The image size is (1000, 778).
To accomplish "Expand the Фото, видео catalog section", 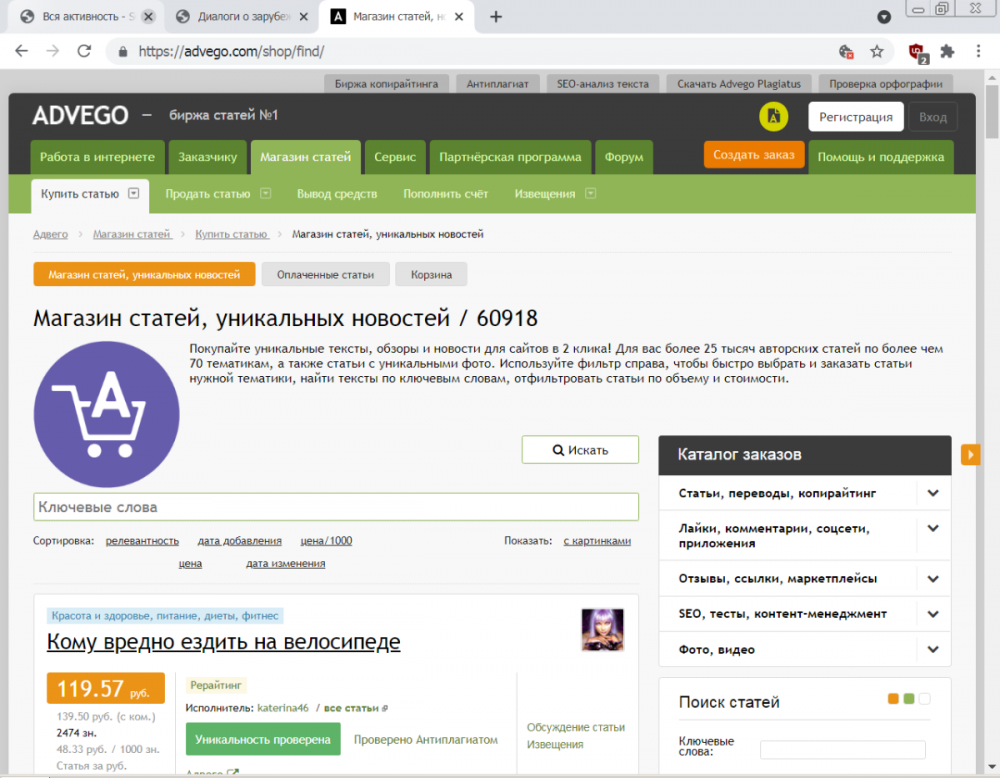I will tap(933, 649).
